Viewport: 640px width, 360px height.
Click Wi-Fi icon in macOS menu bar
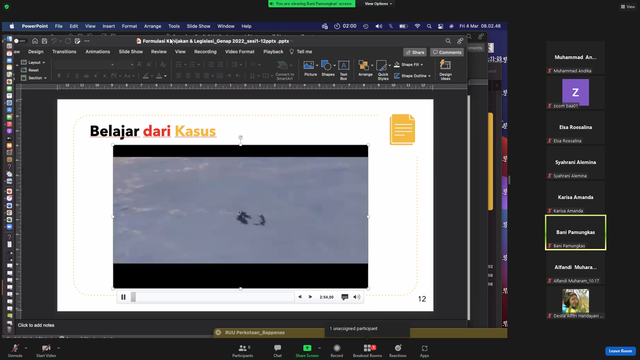(x=417, y=26)
